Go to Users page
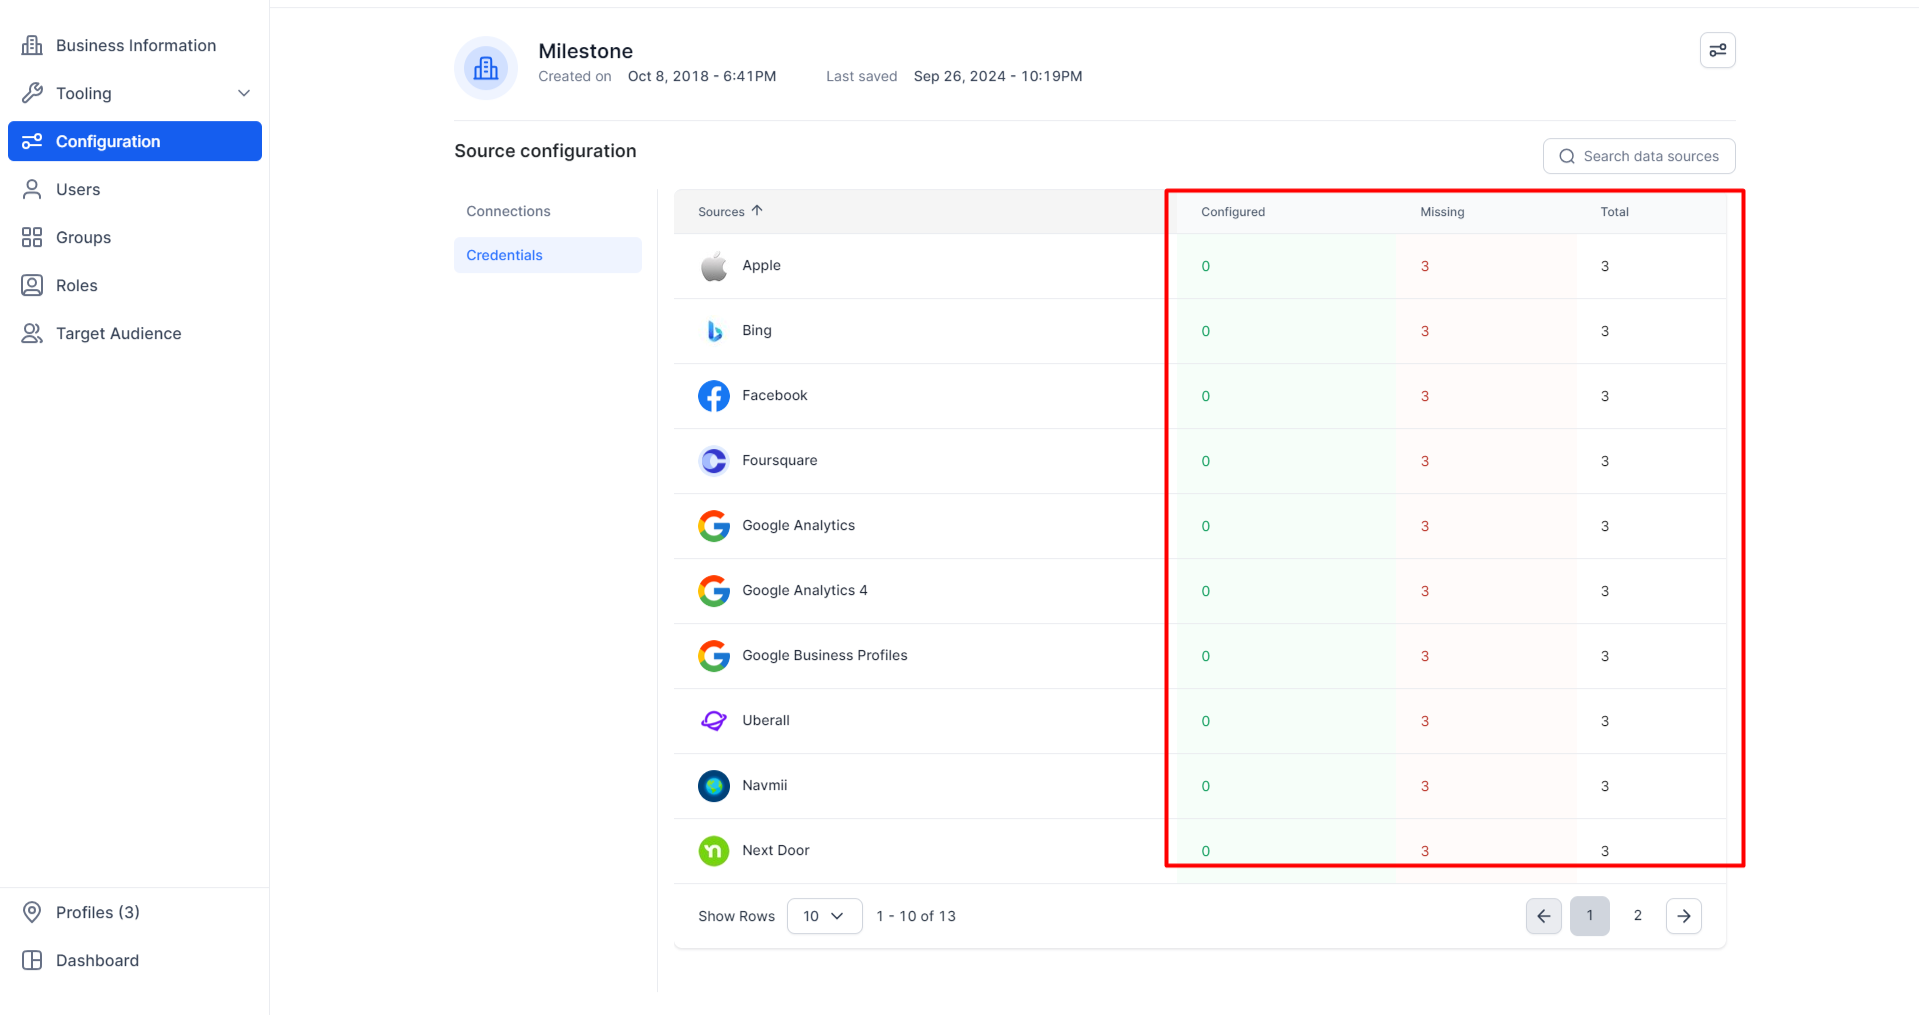The image size is (1919, 1015). pyautogui.click(x=135, y=189)
